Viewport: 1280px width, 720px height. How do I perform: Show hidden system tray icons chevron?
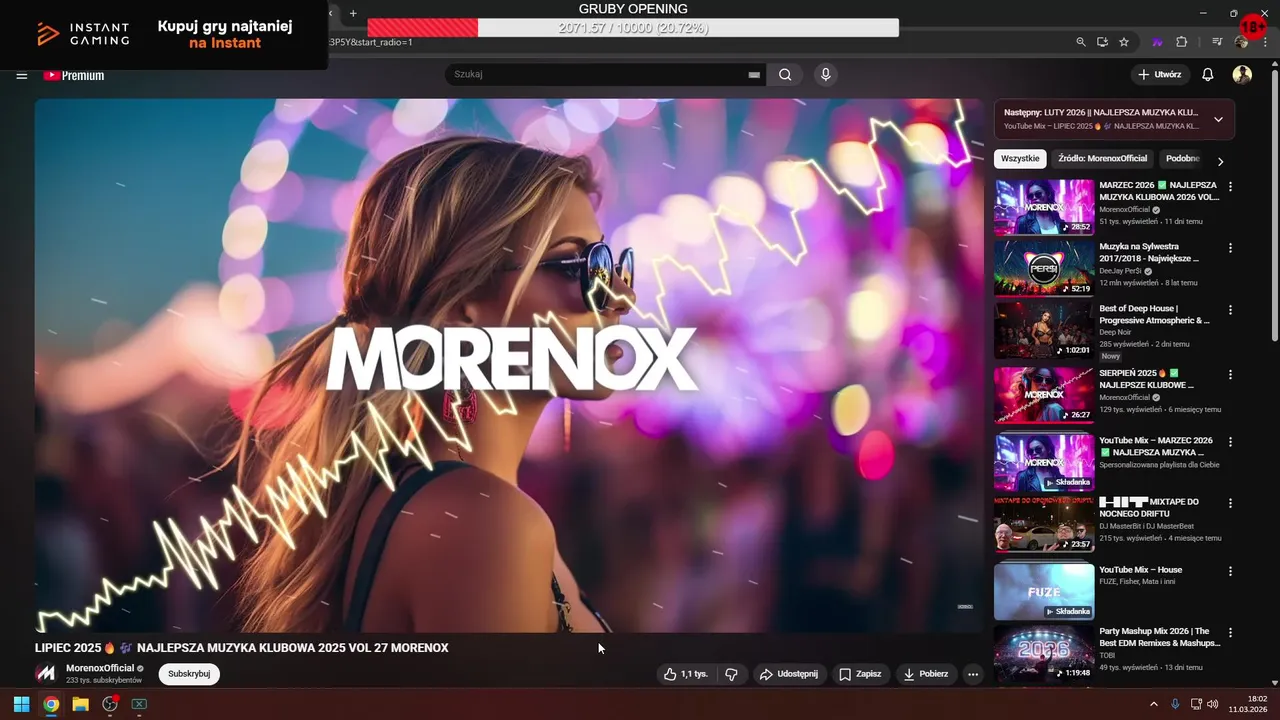[x=1153, y=704]
